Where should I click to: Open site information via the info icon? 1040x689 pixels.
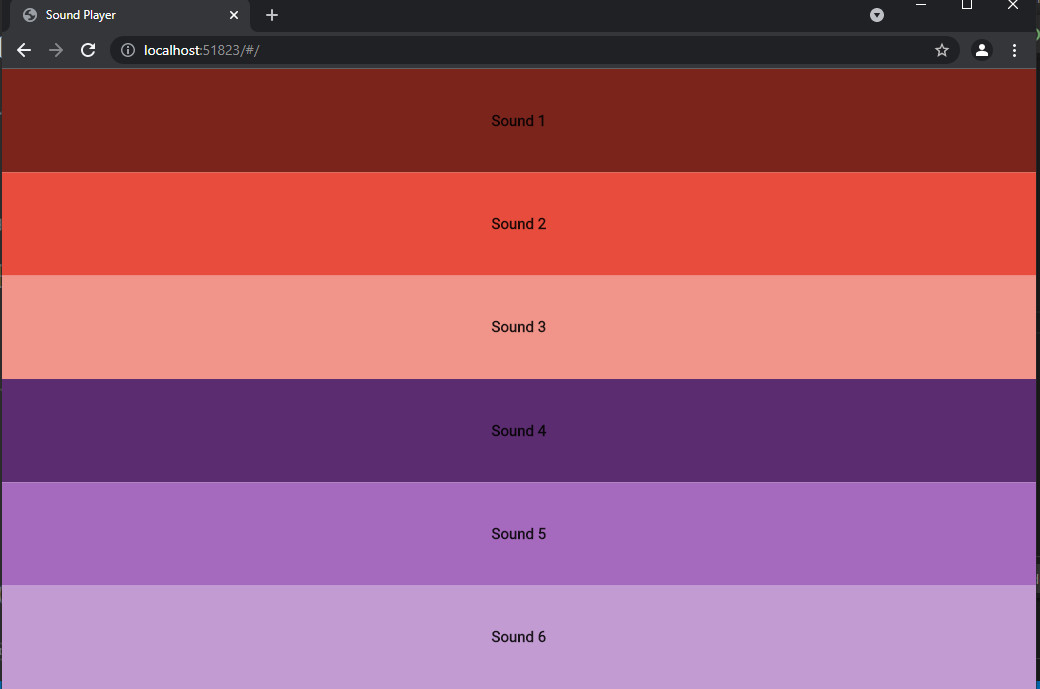[x=126, y=50]
